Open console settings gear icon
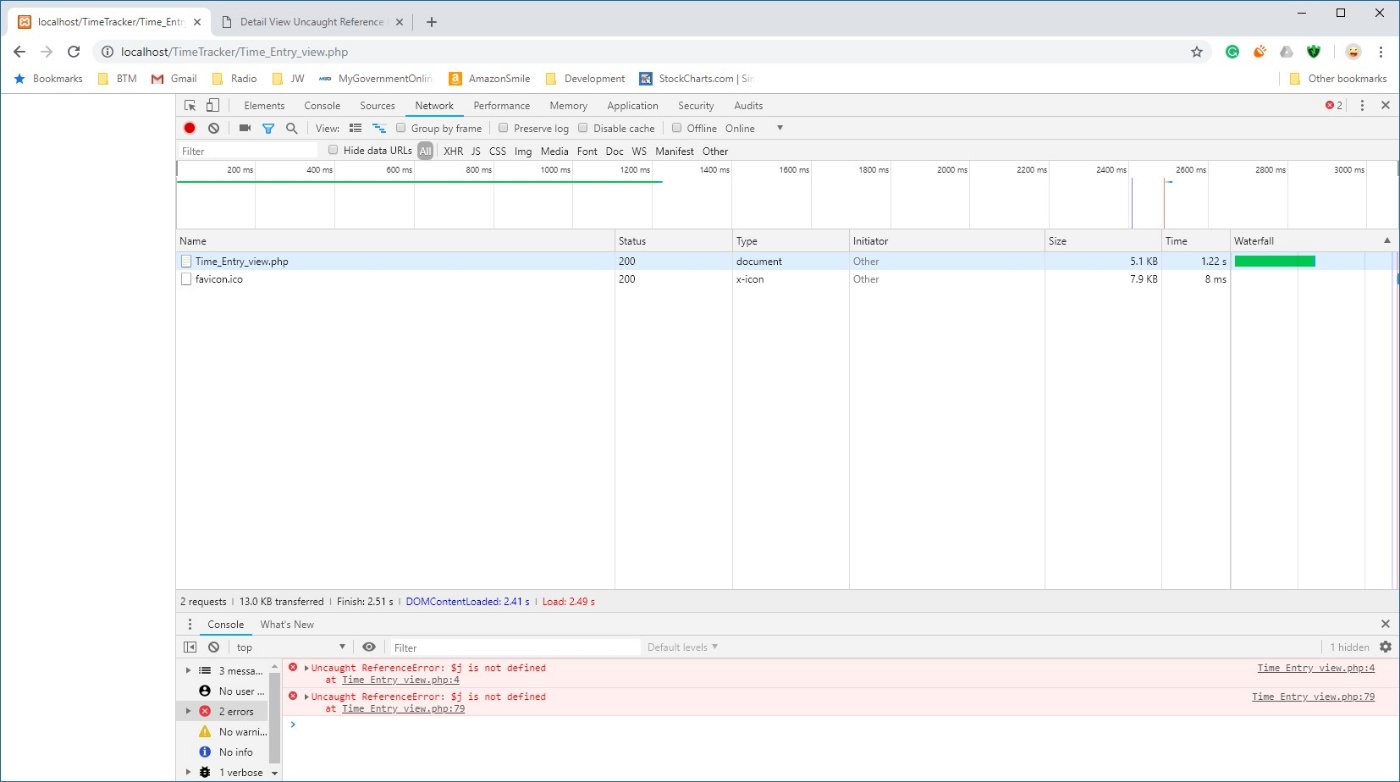Viewport: 1400px width, 782px height. pyautogui.click(x=1385, y=647)
